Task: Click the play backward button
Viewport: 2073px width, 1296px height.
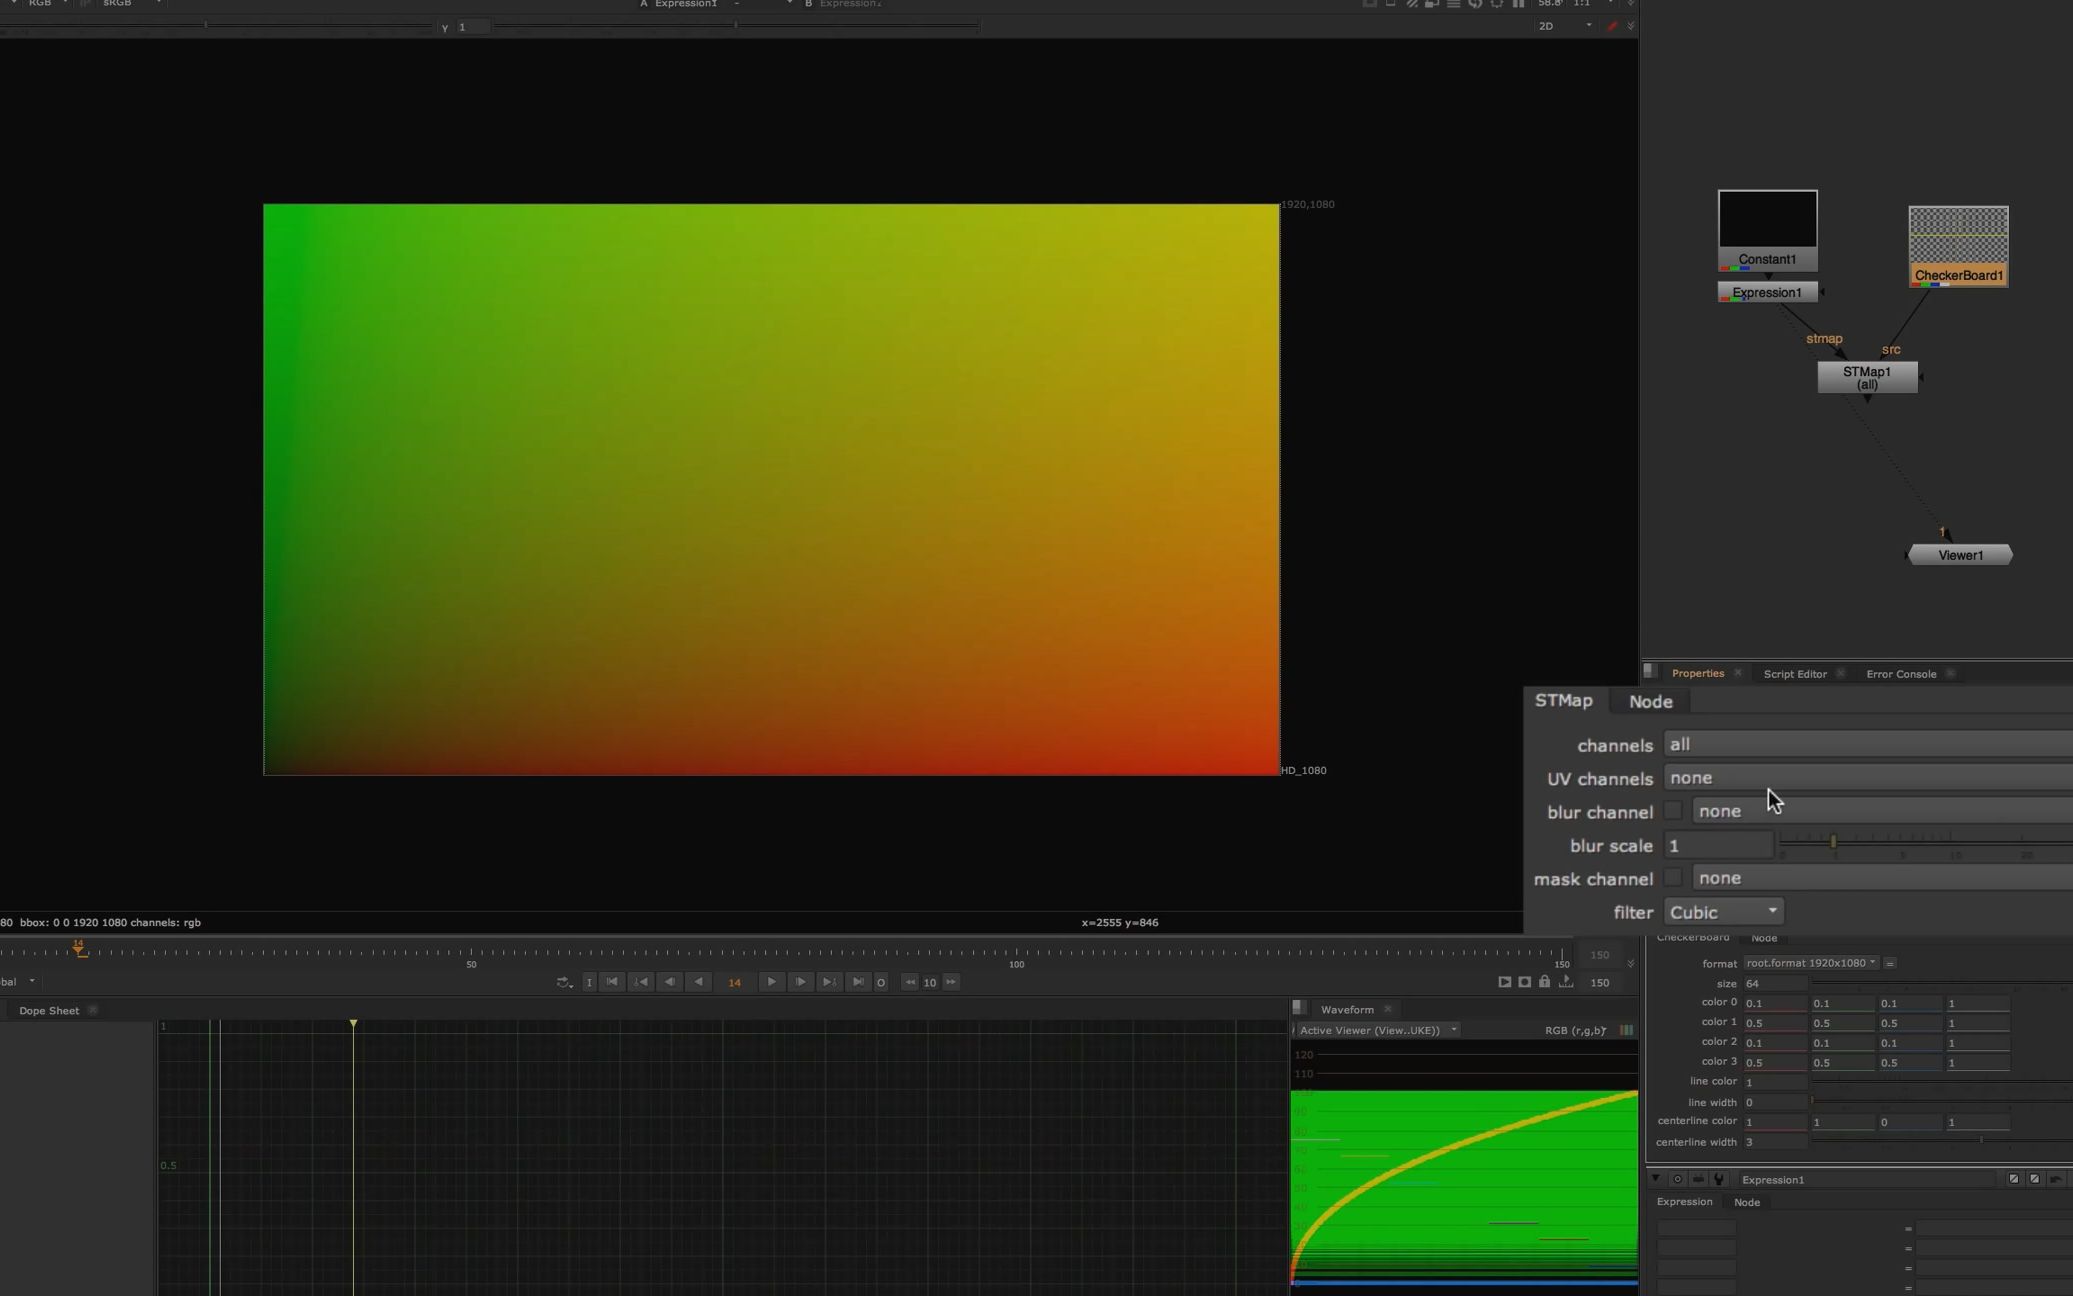Action: click(699, 982)
